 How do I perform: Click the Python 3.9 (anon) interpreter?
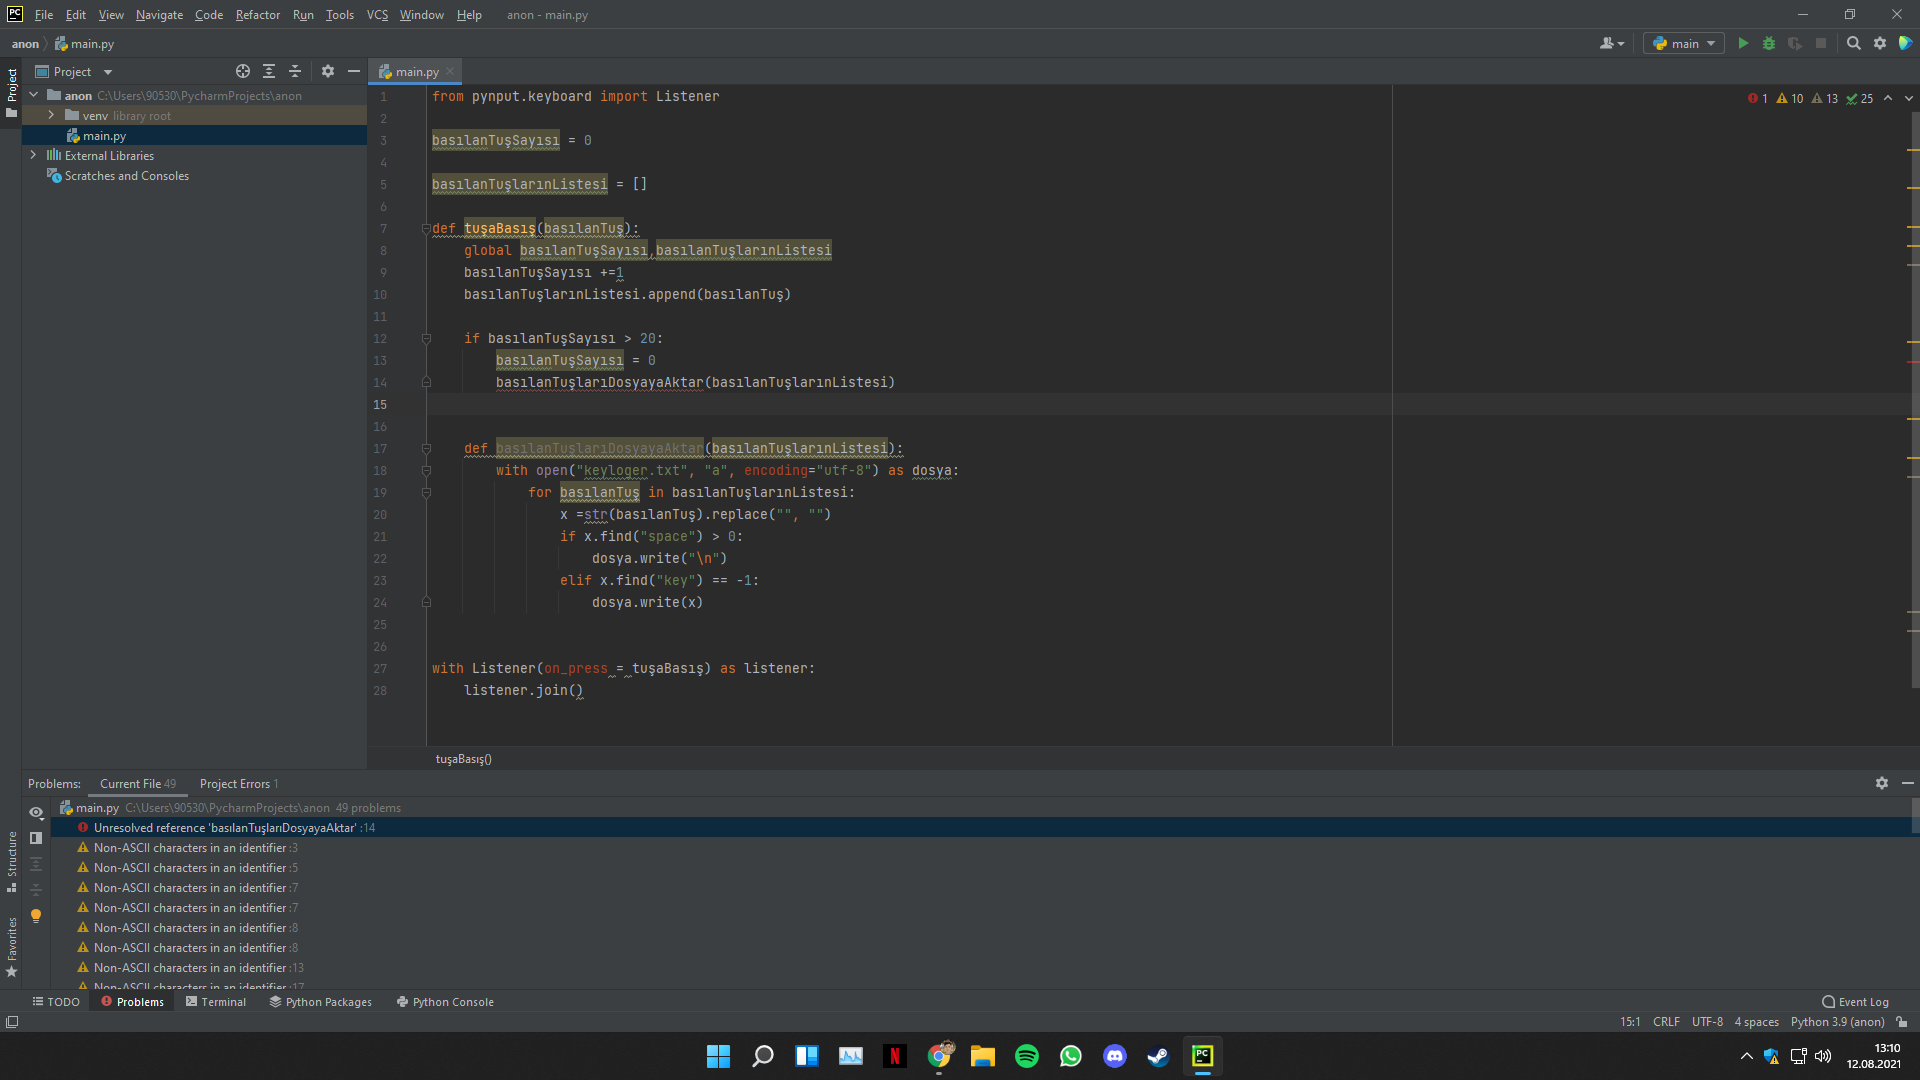click(1837, 1022)
